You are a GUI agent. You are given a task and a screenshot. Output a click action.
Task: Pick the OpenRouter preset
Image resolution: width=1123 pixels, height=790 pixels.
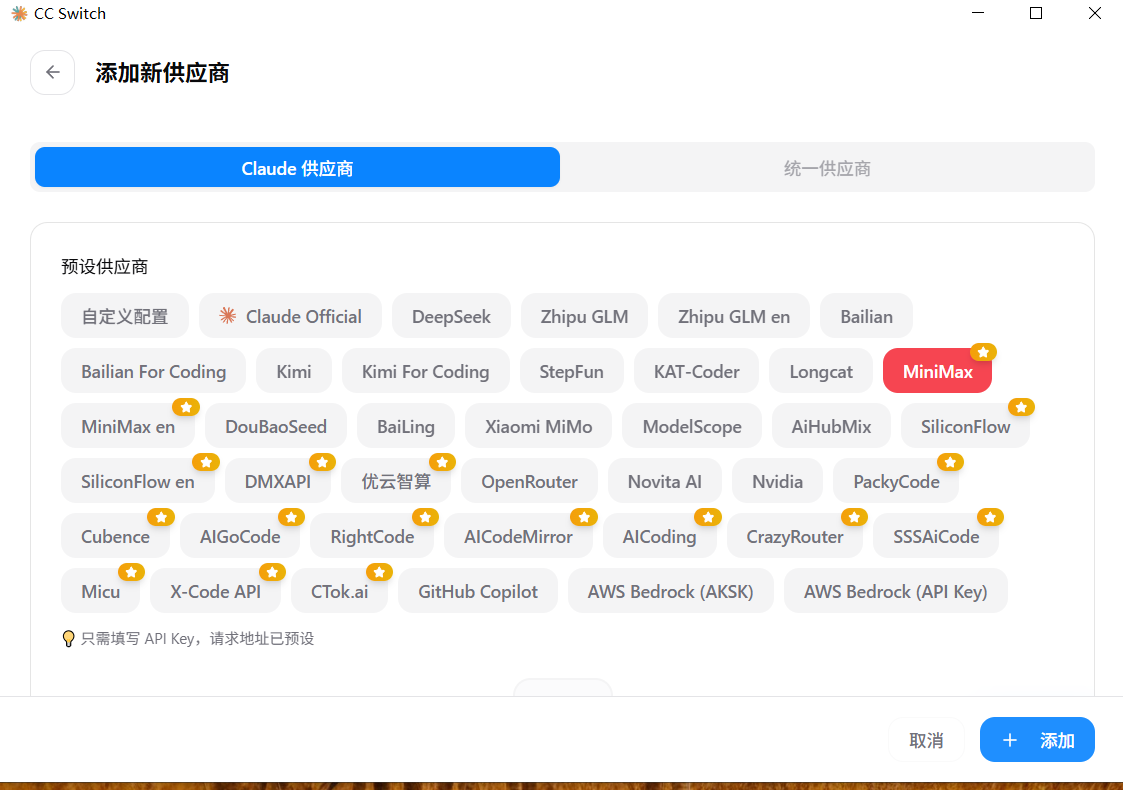point(529,481)
